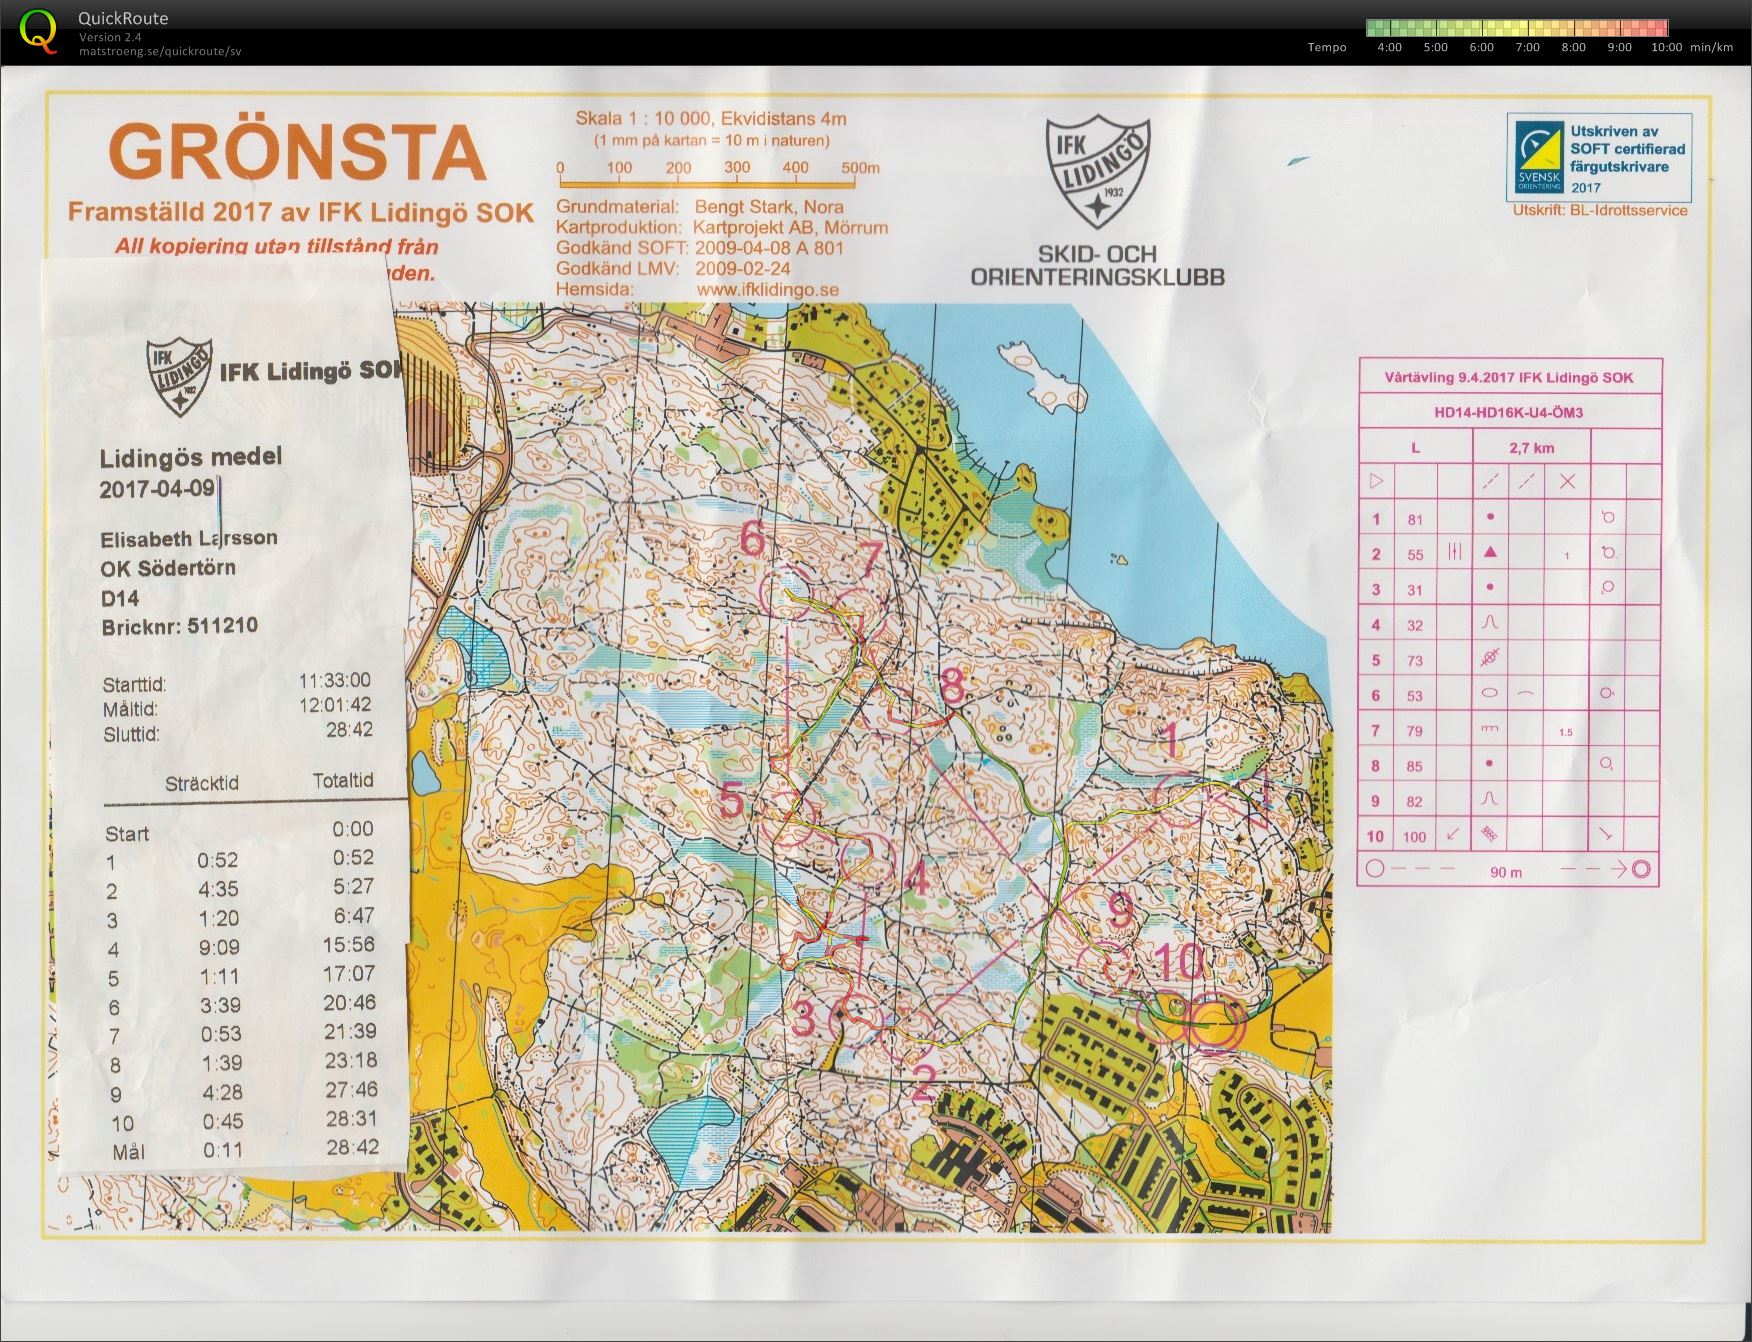Click control number 5 on the map
The width and height of the screenshot is (1752, 1342).
tap(732, 801)
